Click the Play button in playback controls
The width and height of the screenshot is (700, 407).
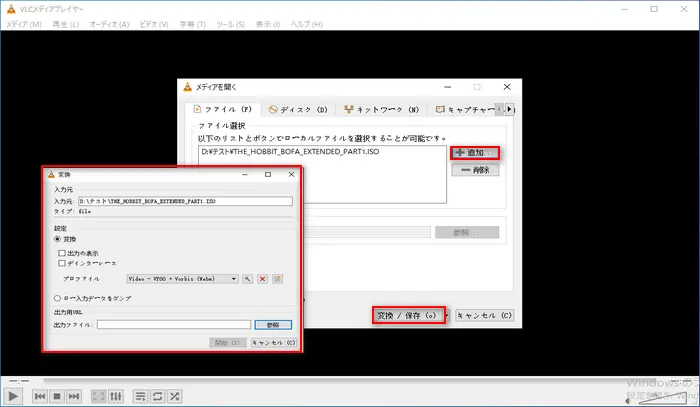tap(14, 396)
